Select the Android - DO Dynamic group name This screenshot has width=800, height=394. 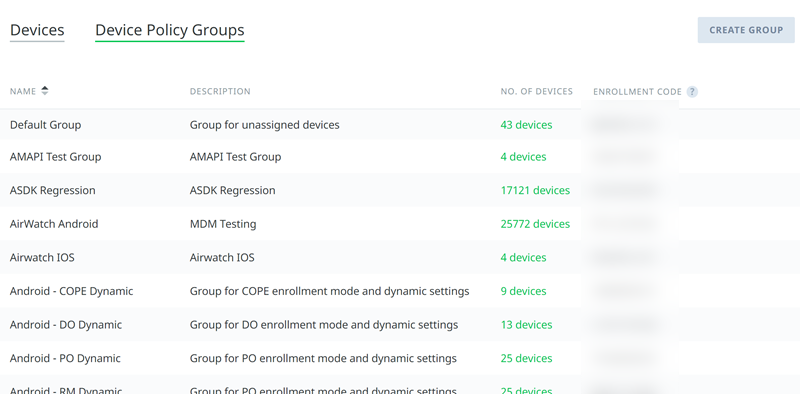tap(66, 325)
